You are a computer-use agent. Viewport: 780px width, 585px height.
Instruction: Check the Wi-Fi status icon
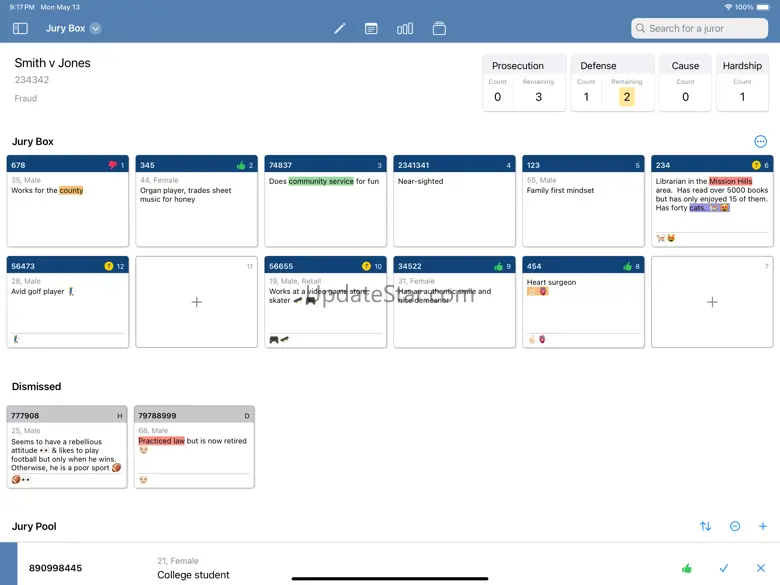[728, 7]
